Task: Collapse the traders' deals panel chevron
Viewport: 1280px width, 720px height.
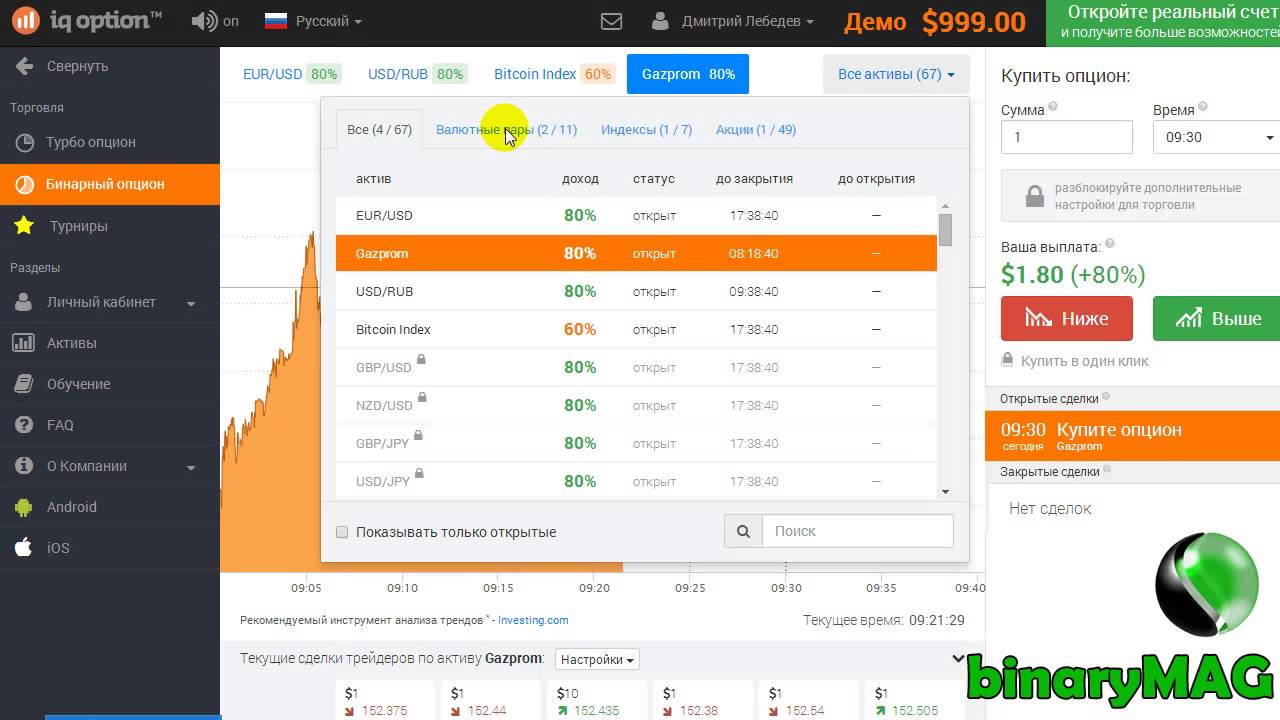Action: [x=958, y=659]
